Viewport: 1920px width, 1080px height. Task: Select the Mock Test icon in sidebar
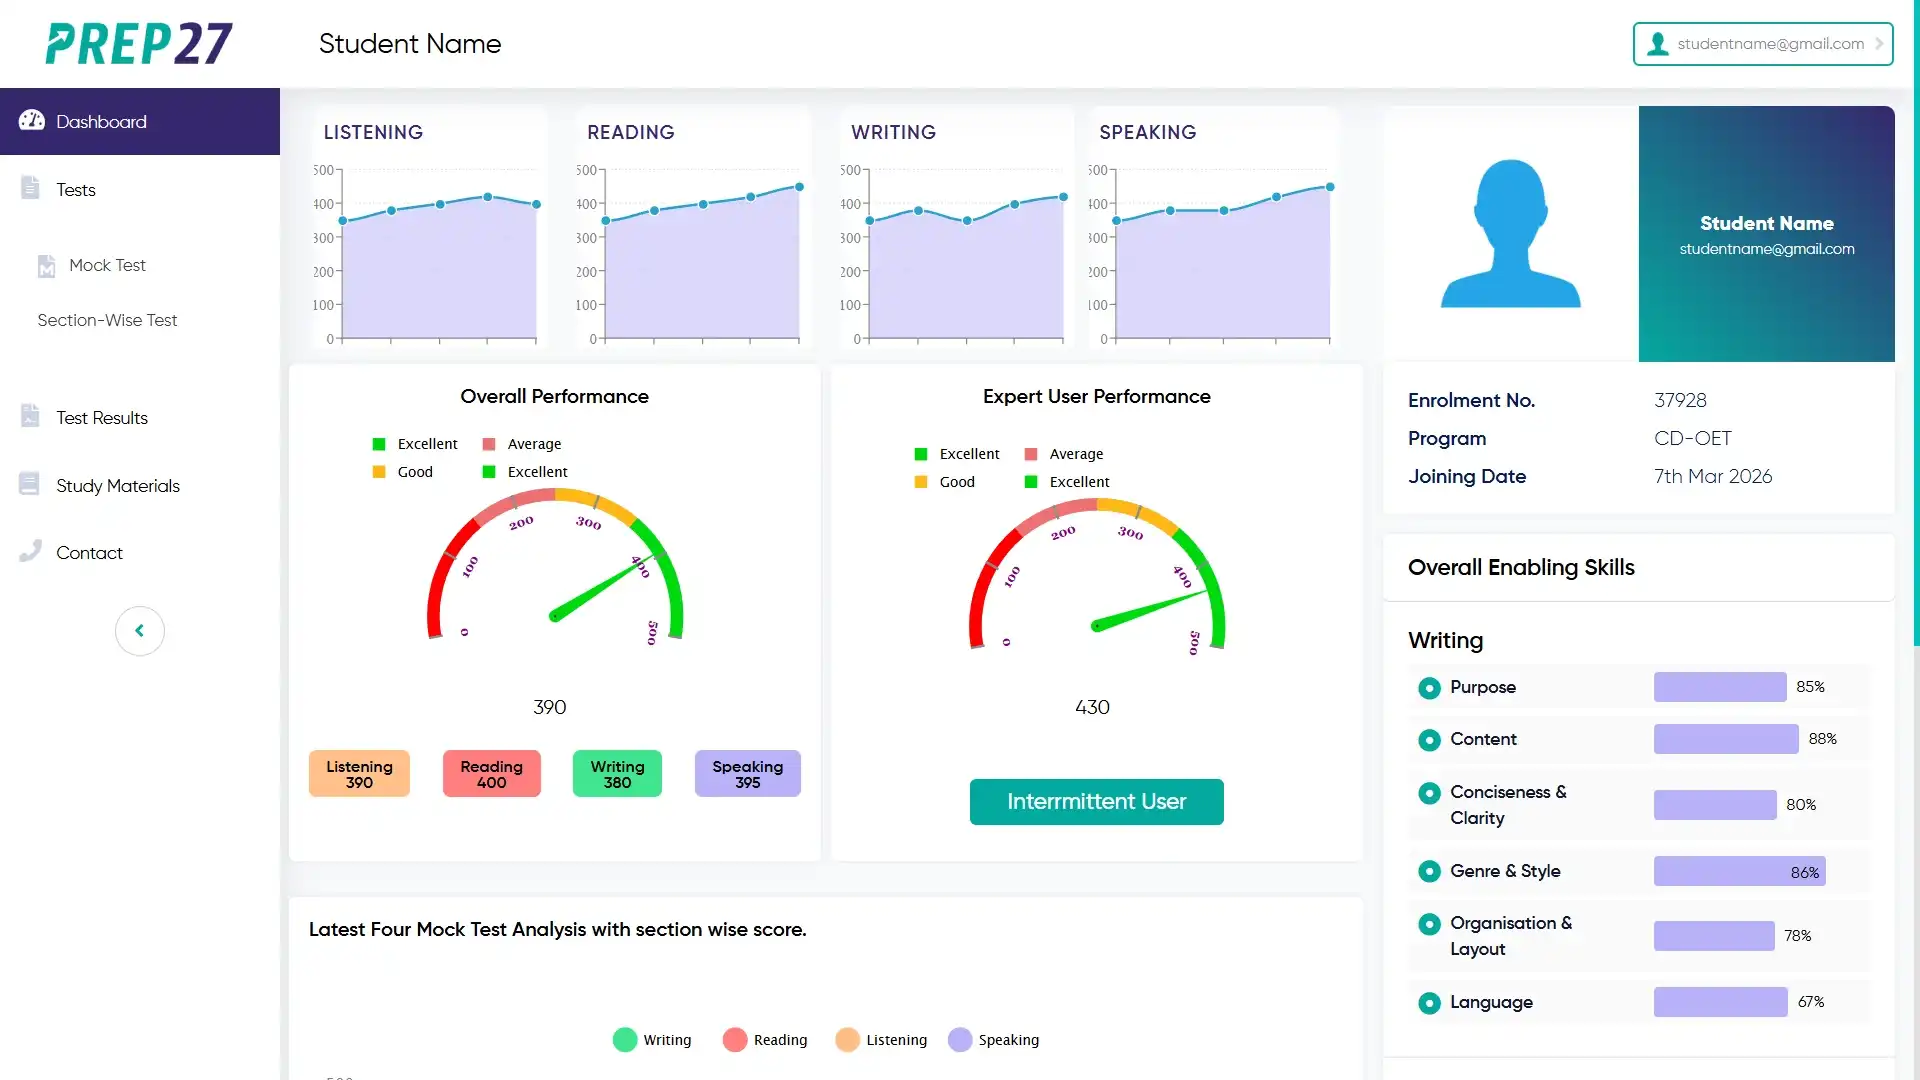point(46,265)
